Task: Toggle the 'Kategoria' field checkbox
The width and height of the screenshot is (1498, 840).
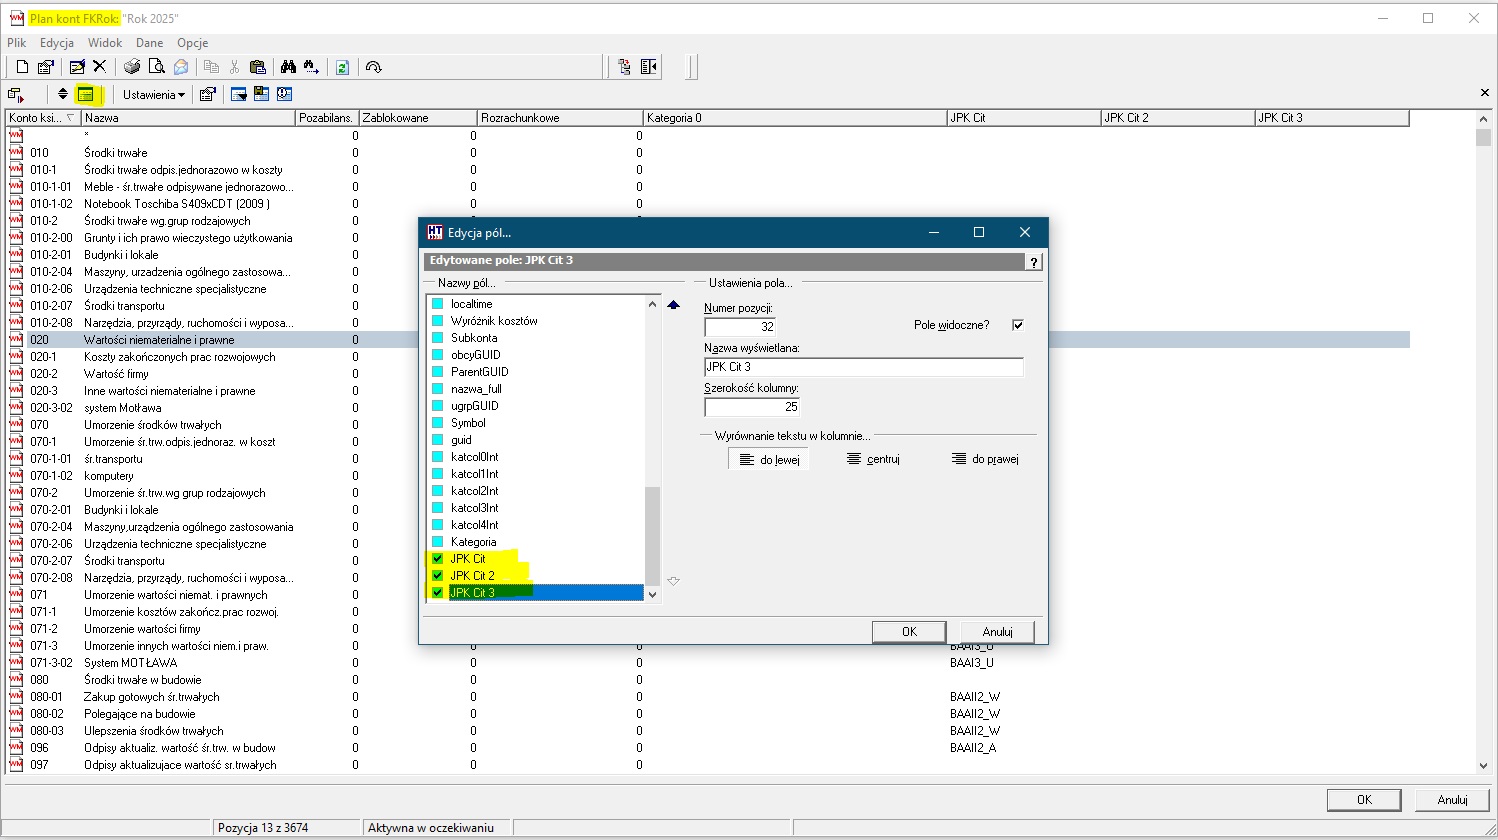Action: pyautogui.click(x=437, y=542)
